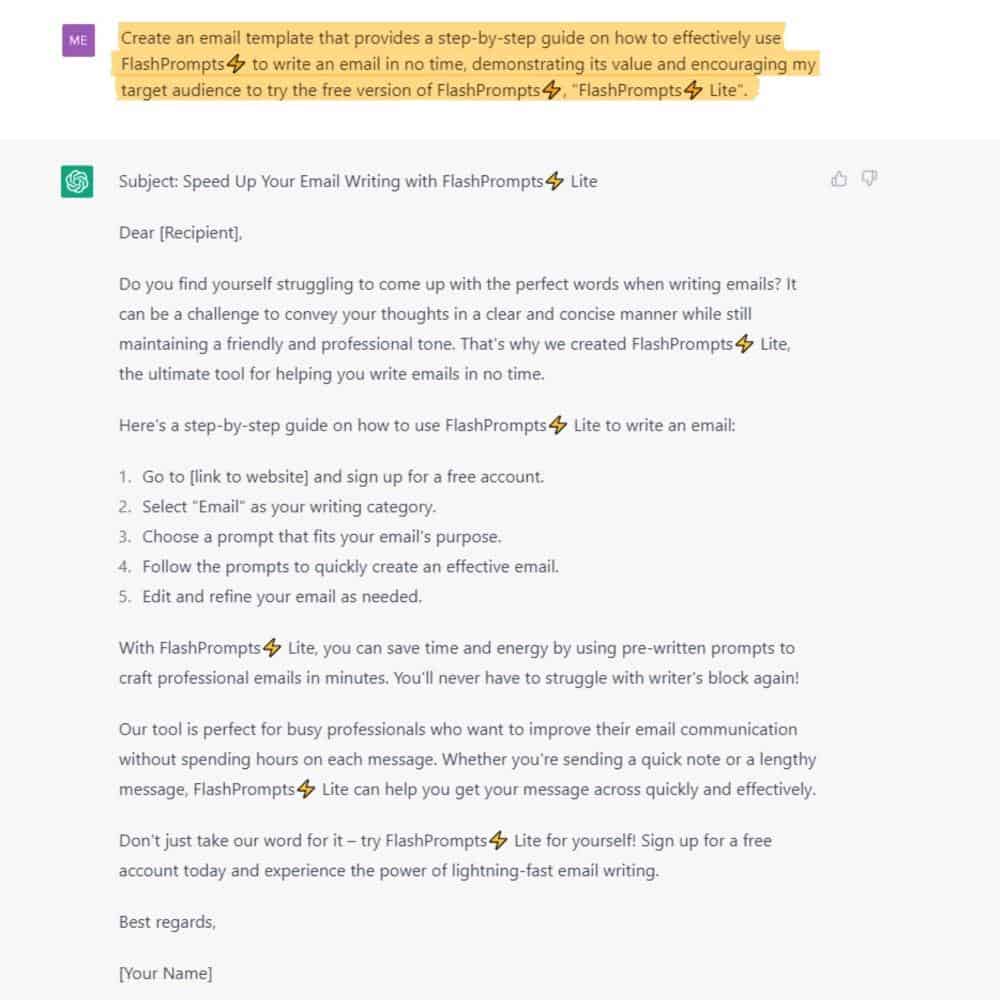1000x1000 pixels.
Task: Click the lightning bolt after 'Here's a step-by-step guide on how to use FlashPrompts'
Action: click(x=558, y=425)
